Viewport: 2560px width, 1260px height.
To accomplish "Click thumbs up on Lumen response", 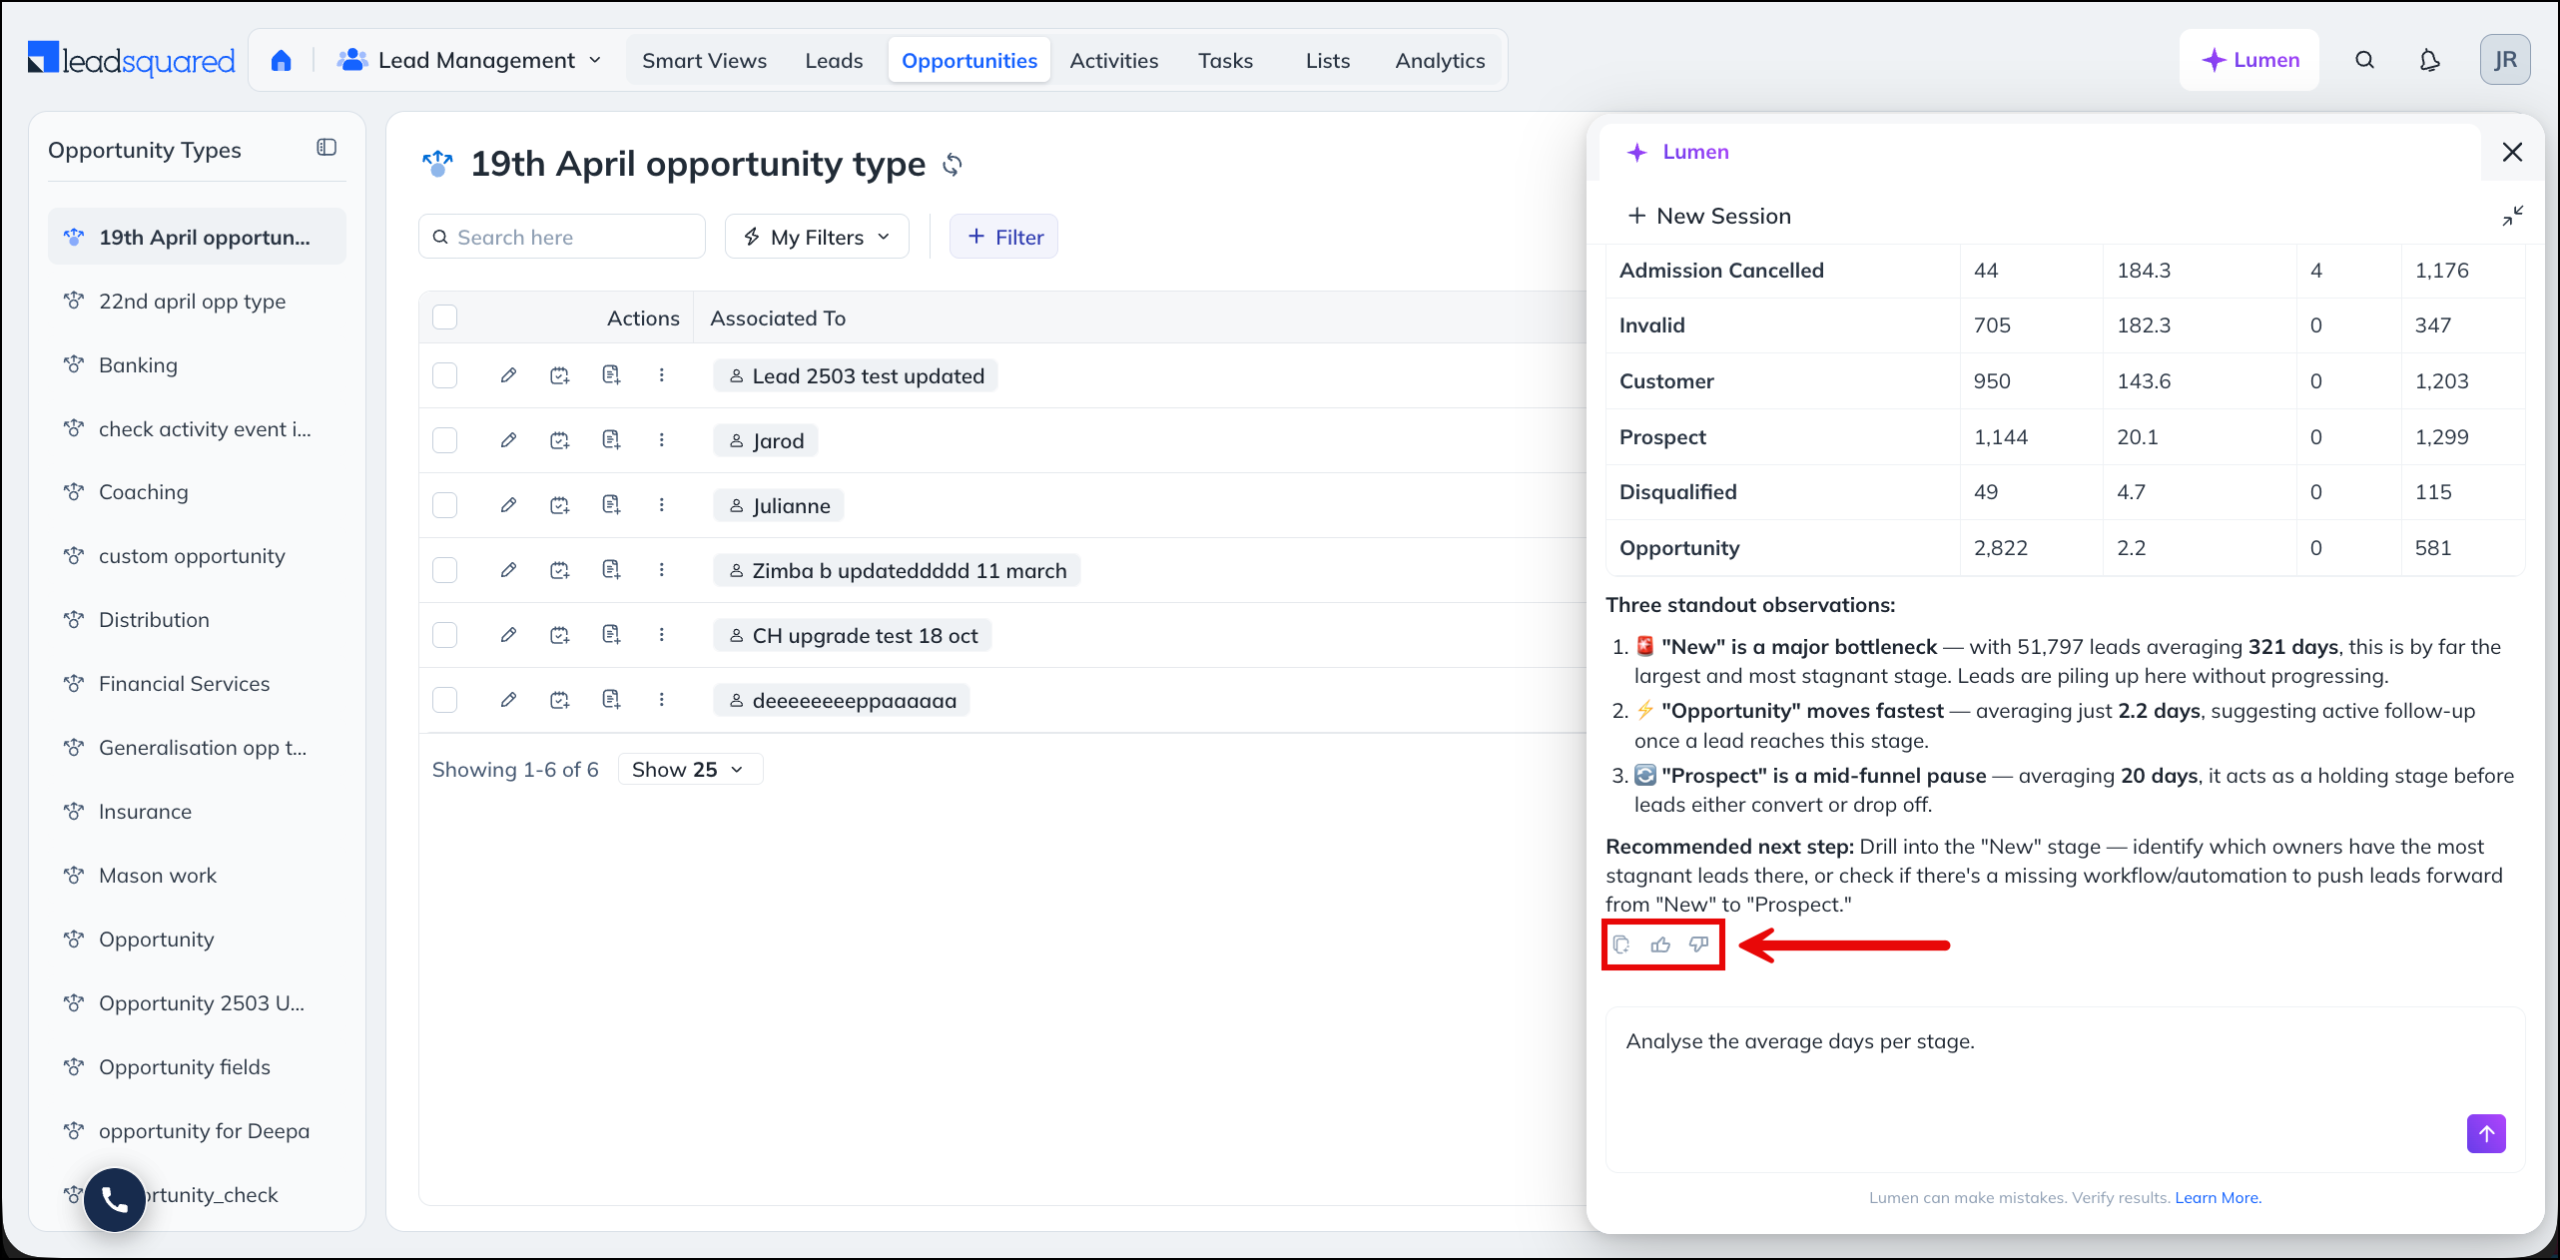I will coord(1660,944).
